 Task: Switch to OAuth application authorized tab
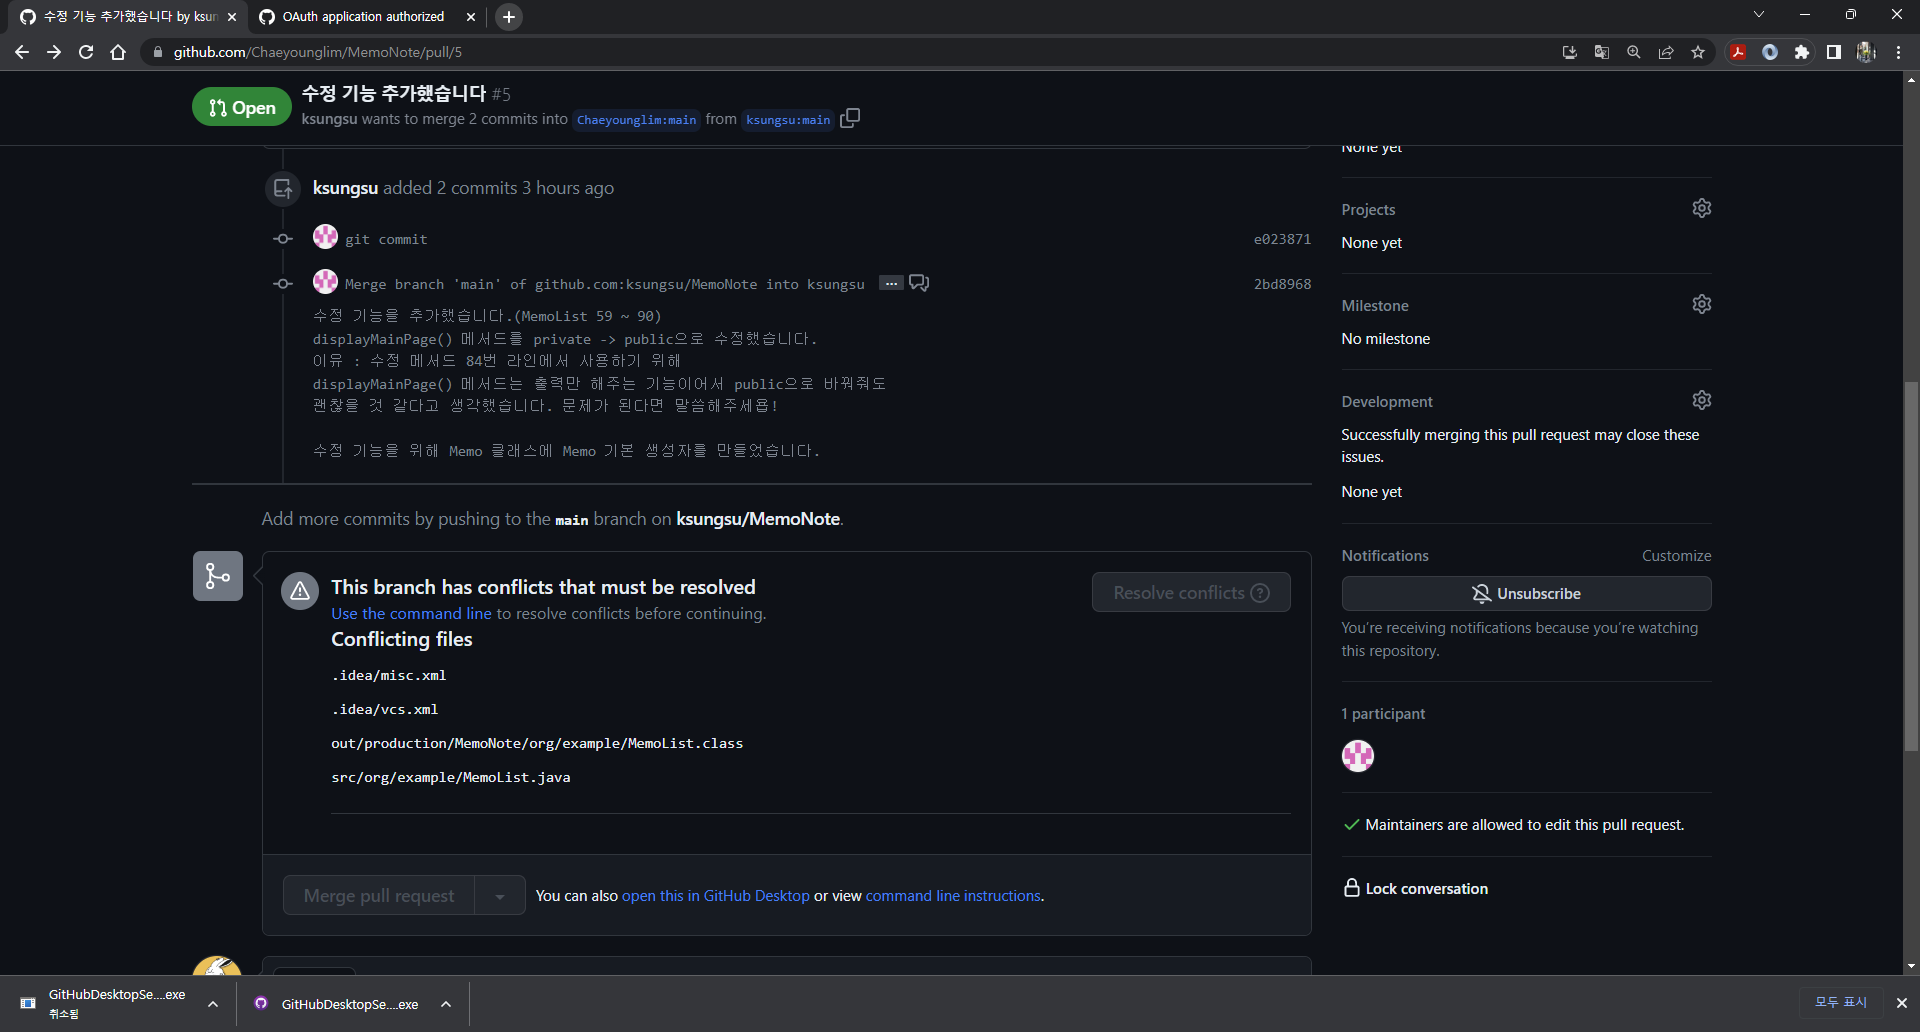pyautogui.click(x=362, y=17)
